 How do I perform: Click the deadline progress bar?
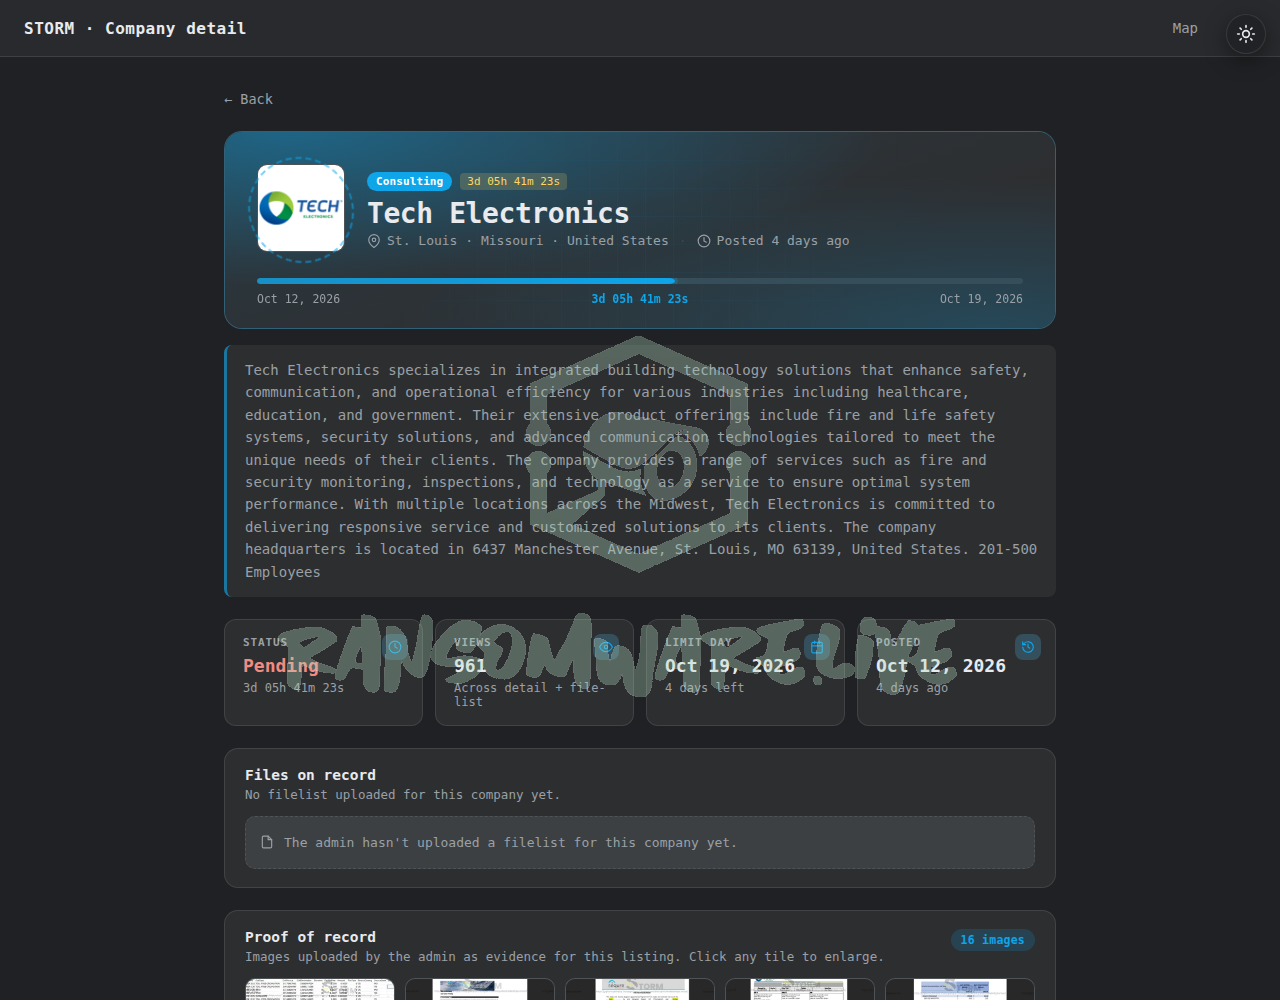tap(640, 281)
